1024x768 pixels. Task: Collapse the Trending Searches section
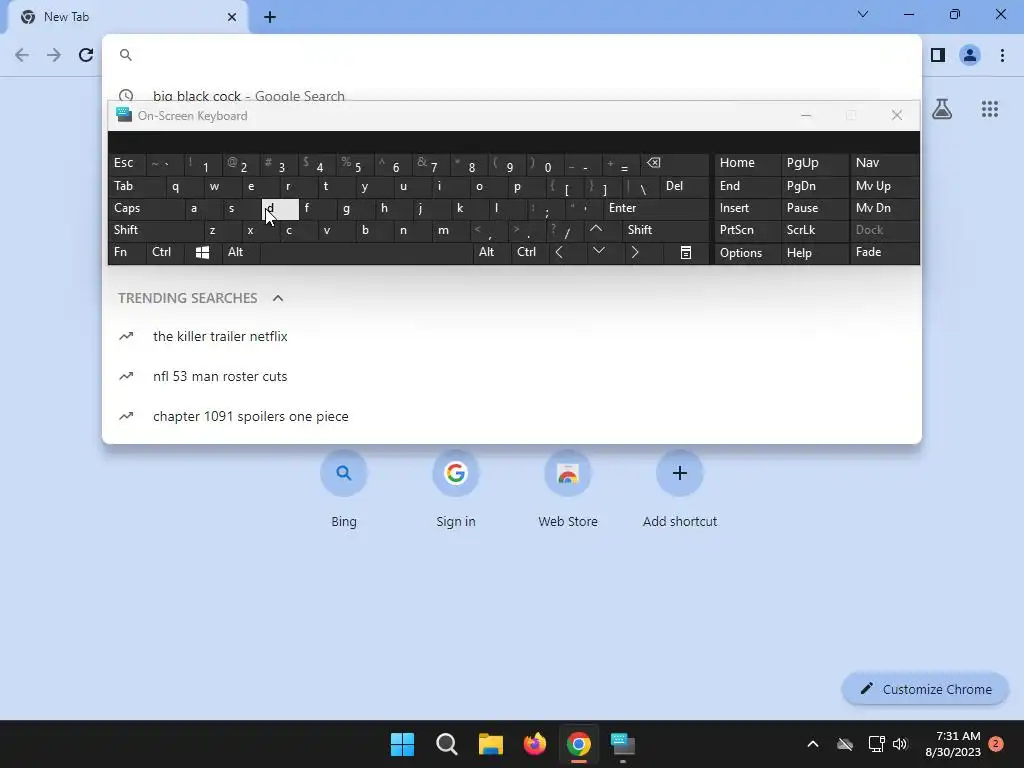pos(278,298)
